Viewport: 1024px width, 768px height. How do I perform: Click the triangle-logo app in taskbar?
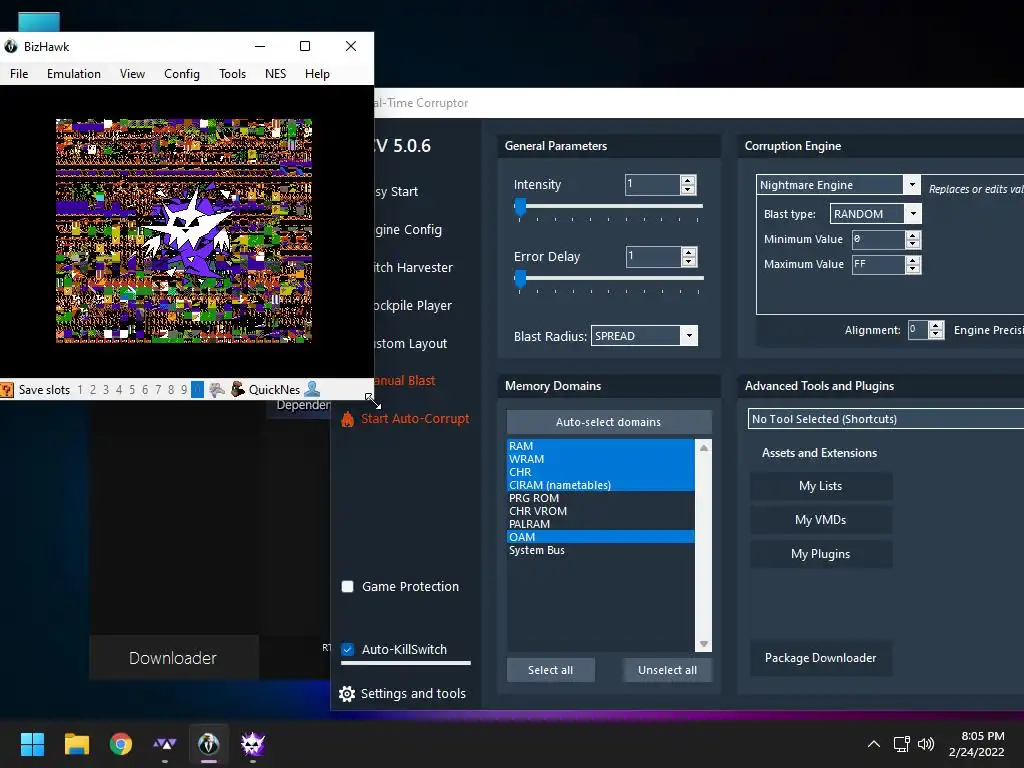click(x=165, y=744)
